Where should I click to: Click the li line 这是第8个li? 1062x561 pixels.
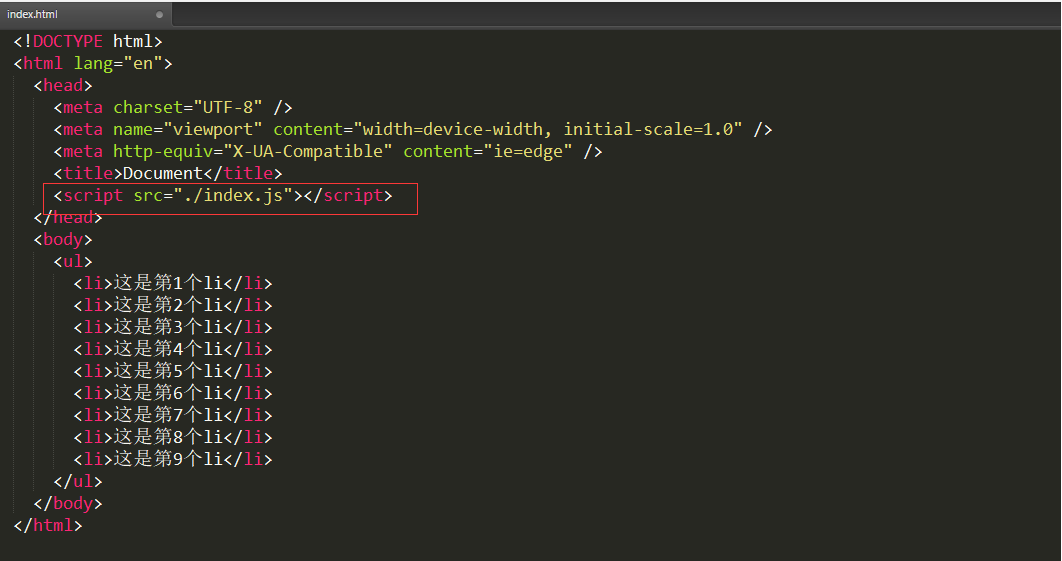point(173,438)
